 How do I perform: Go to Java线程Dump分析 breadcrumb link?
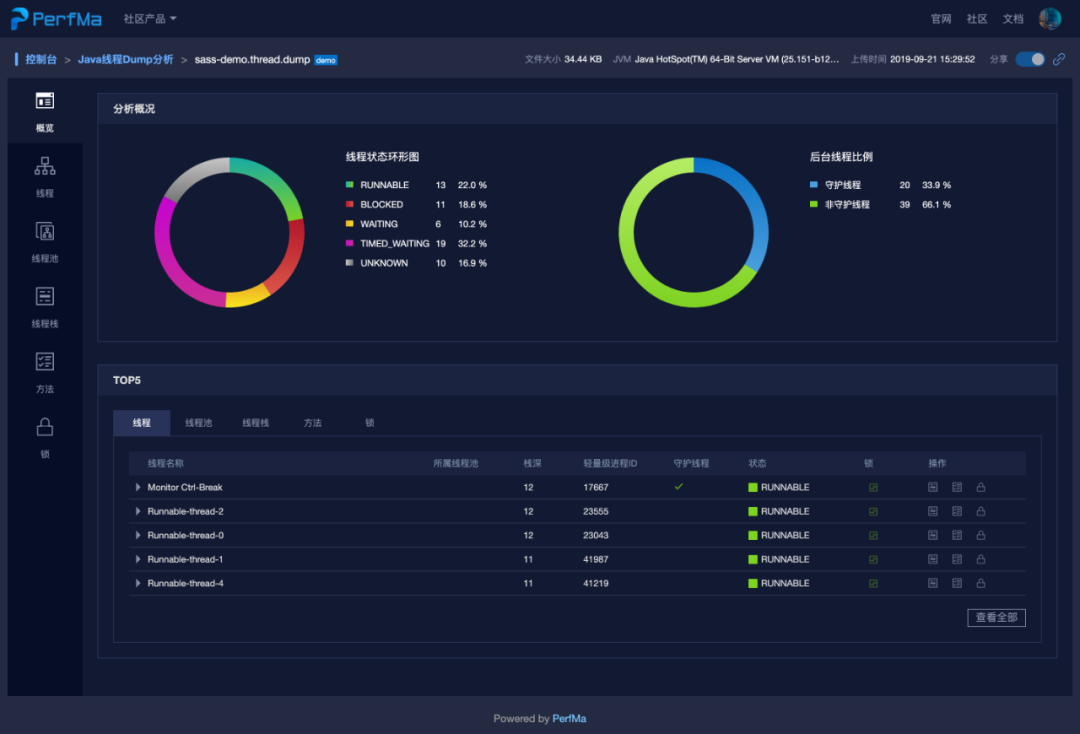[x=125, y=59]
